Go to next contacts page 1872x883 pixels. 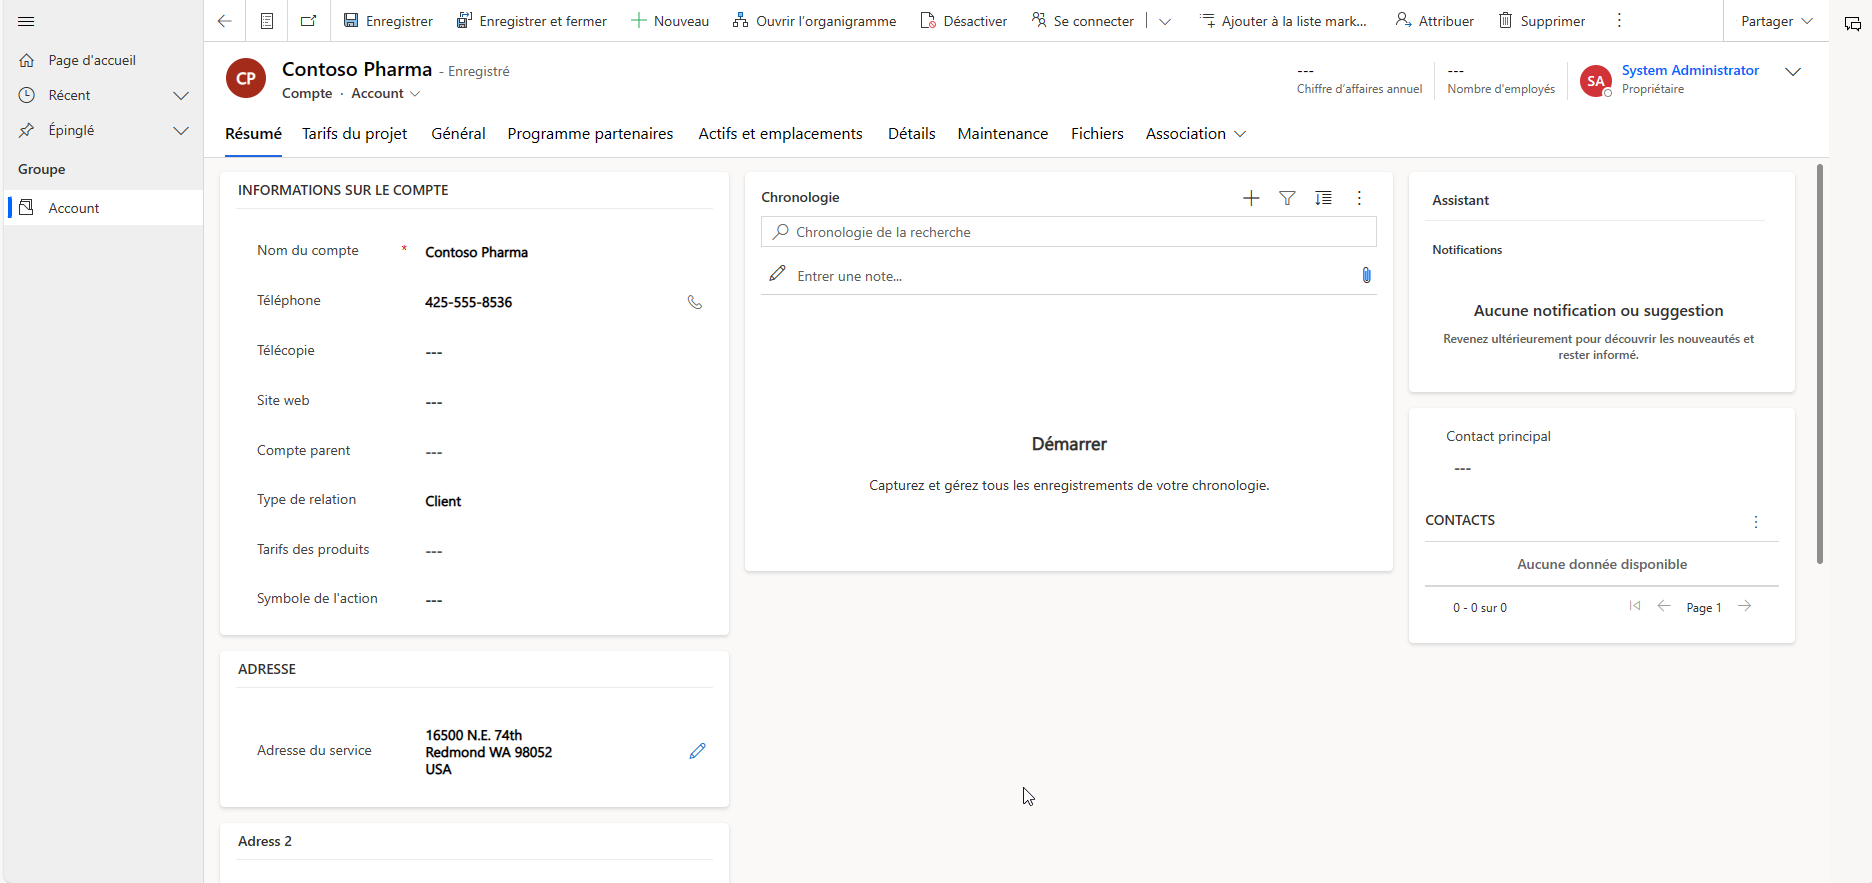(1745, 606)
